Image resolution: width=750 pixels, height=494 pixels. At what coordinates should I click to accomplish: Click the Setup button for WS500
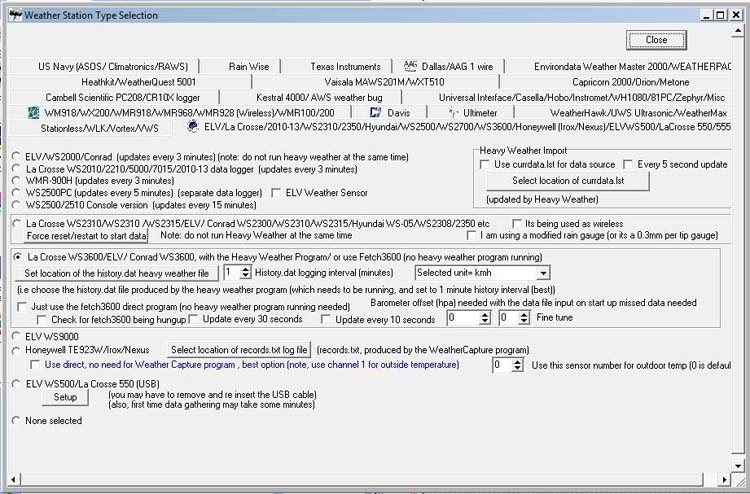pyautogui.click(x=65, y=397)
